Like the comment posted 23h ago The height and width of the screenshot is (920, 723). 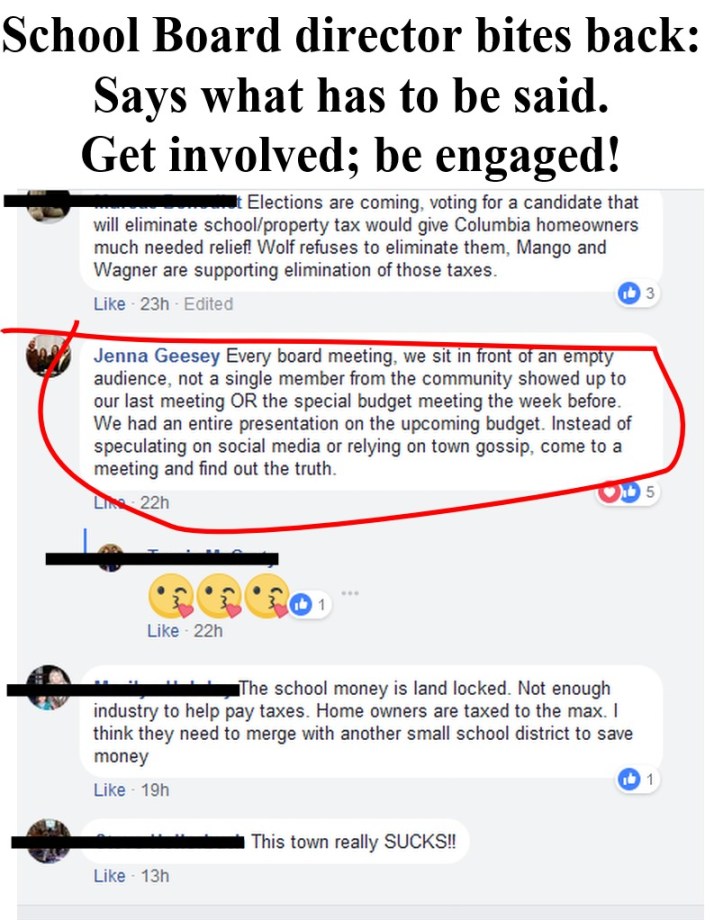110,304
